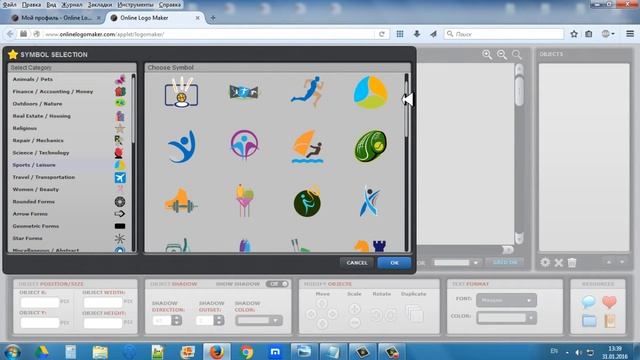This screenshot has height=360, width=640.
Task: Select the blue jumping figure symbol
Action: 182,147
